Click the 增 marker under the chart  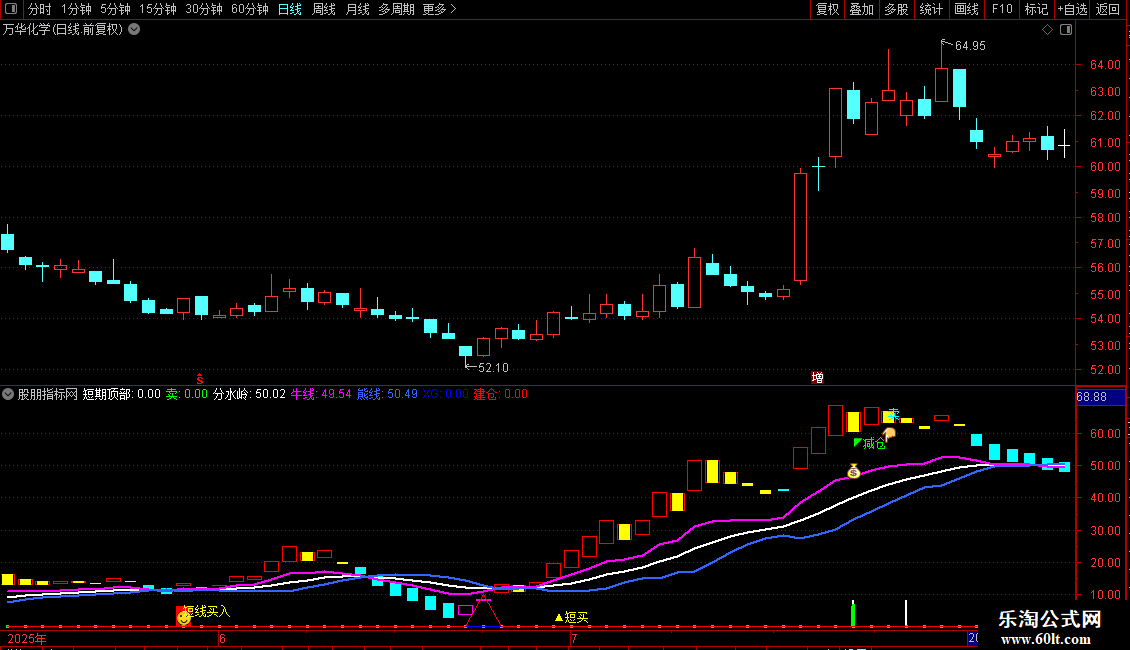817,378
